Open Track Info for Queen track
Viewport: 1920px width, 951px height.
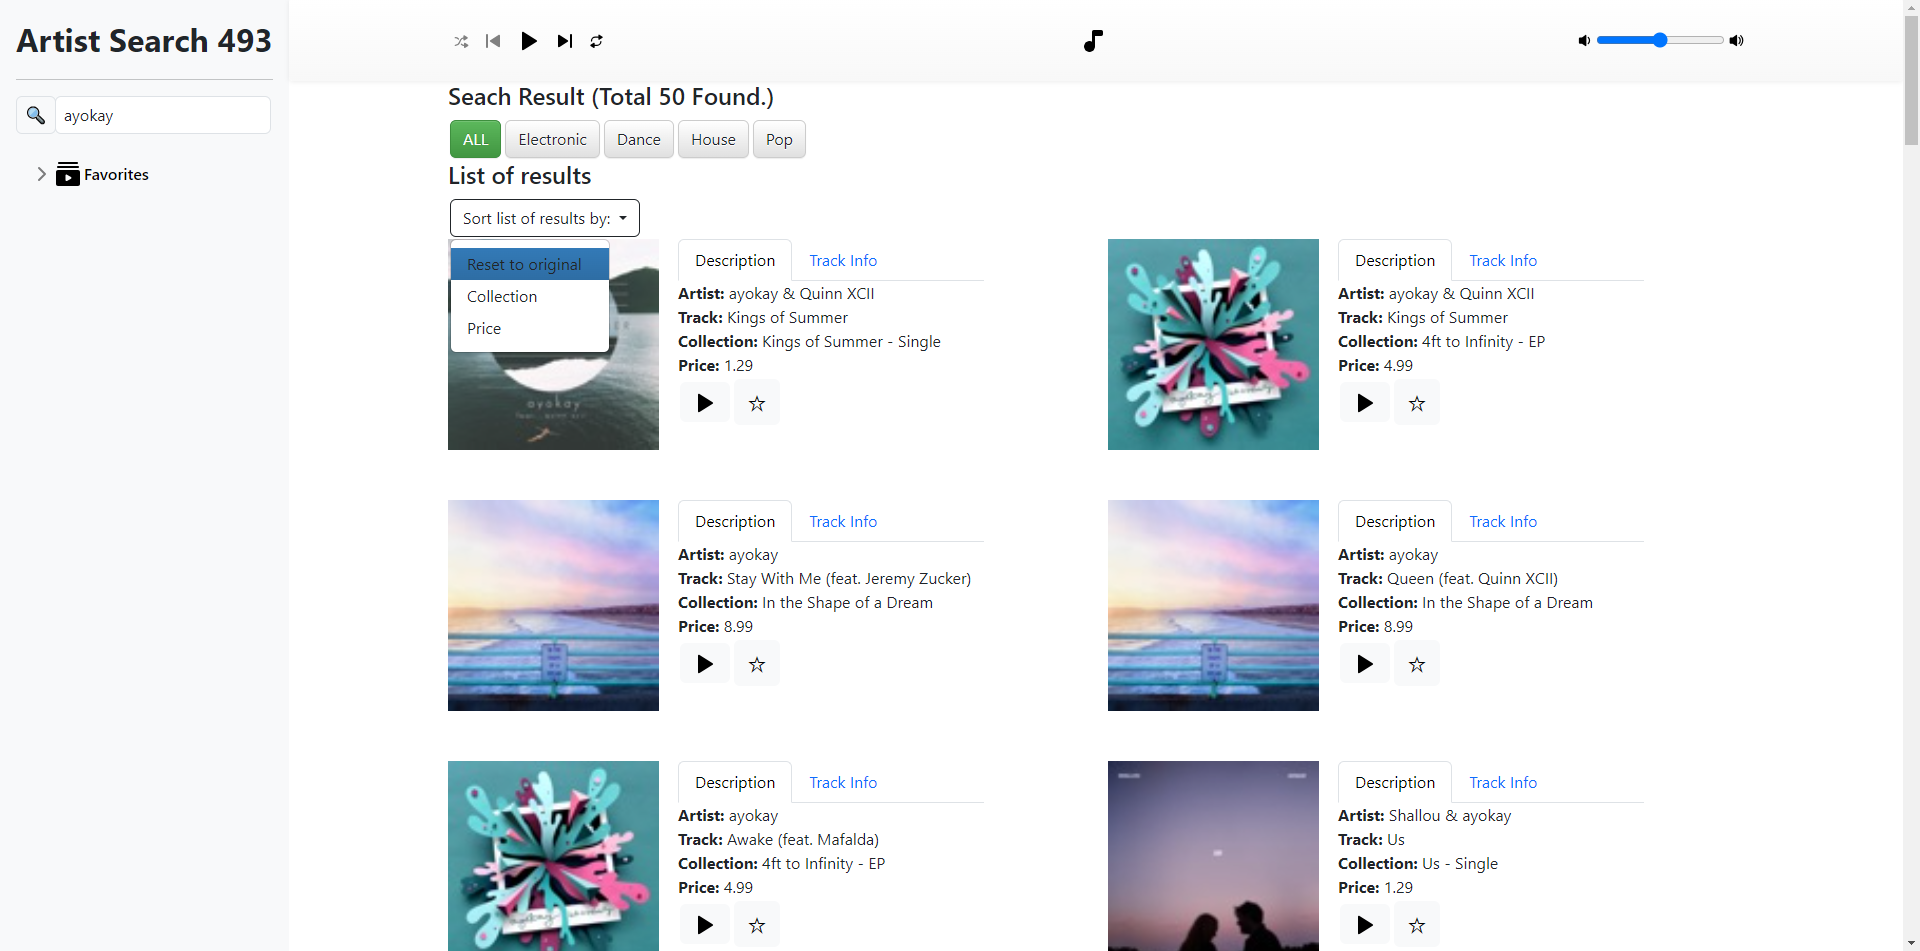[1503, 521]
